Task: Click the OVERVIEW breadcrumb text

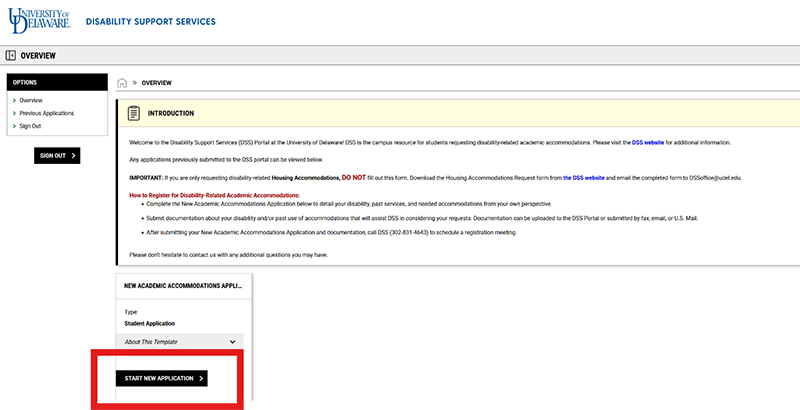Action: [157, 83]
